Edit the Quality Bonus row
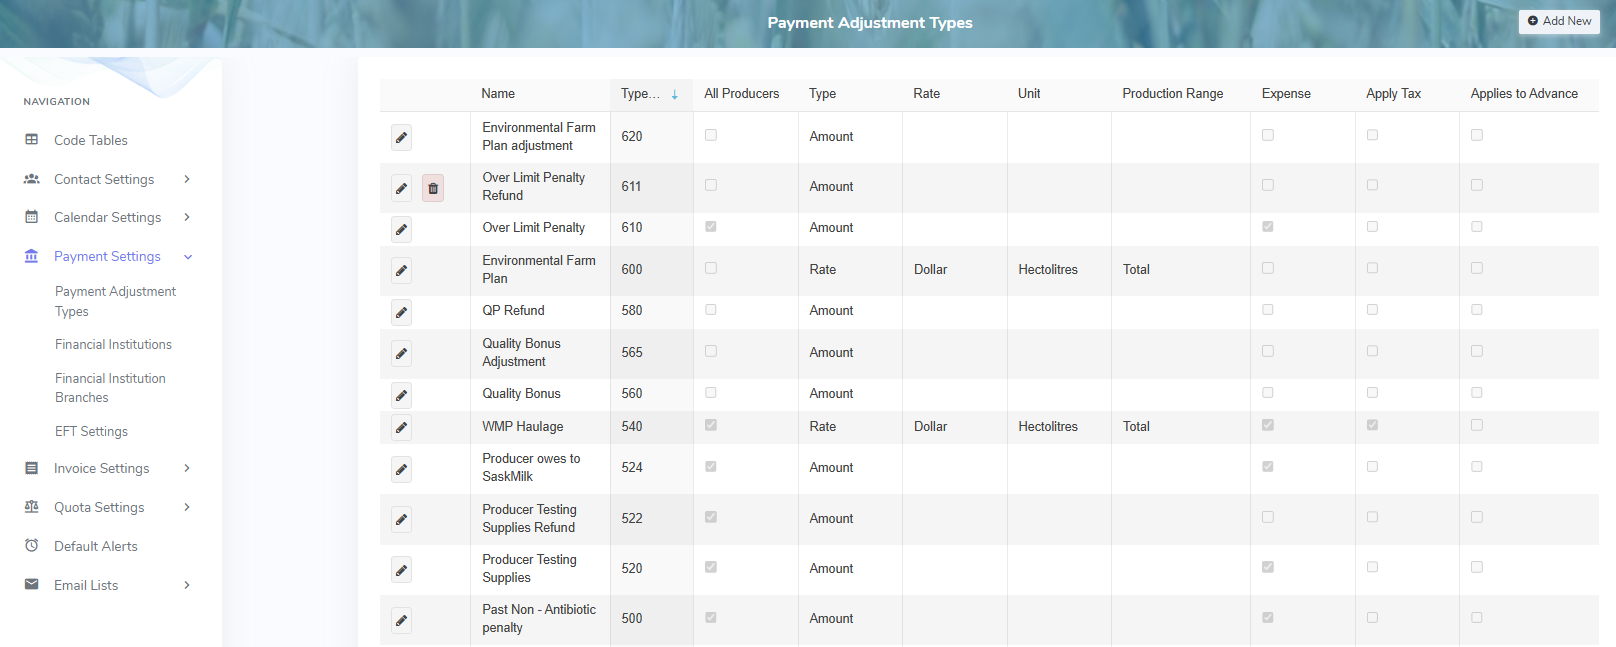The image size is (1616, 647). [x=401, y=395]
